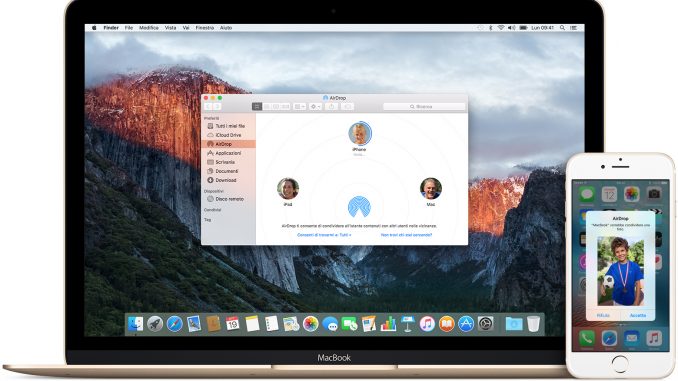Tap Rifiuta on the iPhone AirDrop prompt
The height and width of the screenshot is (381, 678).
(x=603, y=315)
